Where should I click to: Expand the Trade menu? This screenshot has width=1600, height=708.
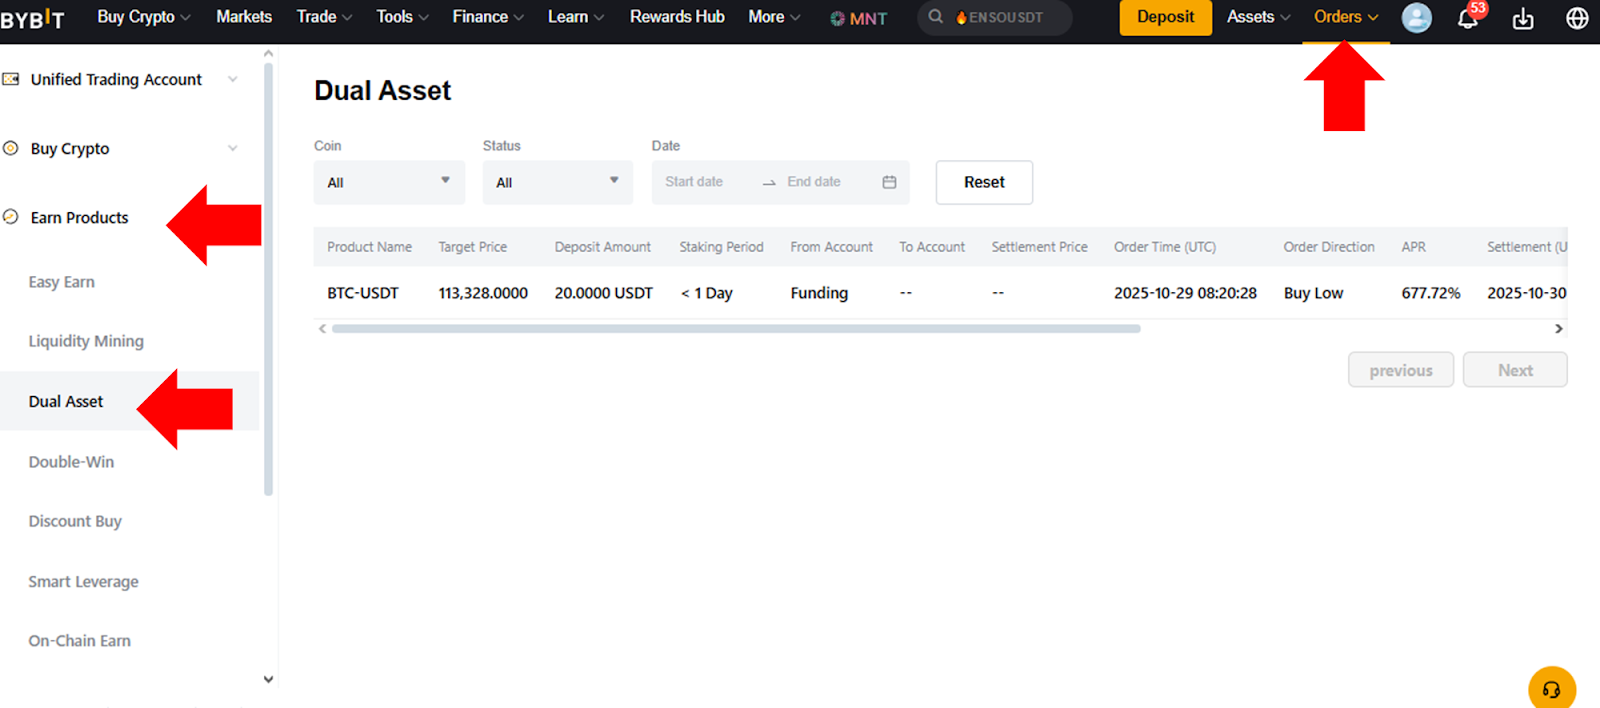(x=324, y=17)
